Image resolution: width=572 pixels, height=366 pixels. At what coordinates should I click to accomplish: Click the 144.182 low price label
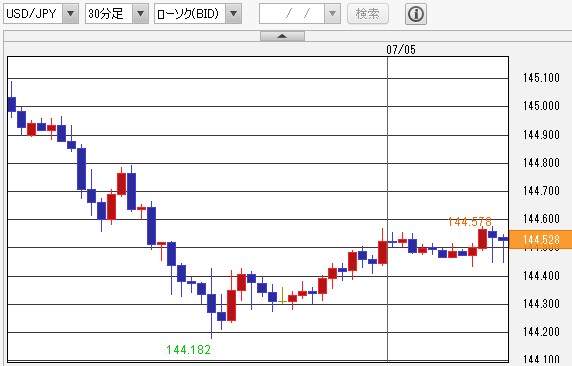[x=189, y=350]
